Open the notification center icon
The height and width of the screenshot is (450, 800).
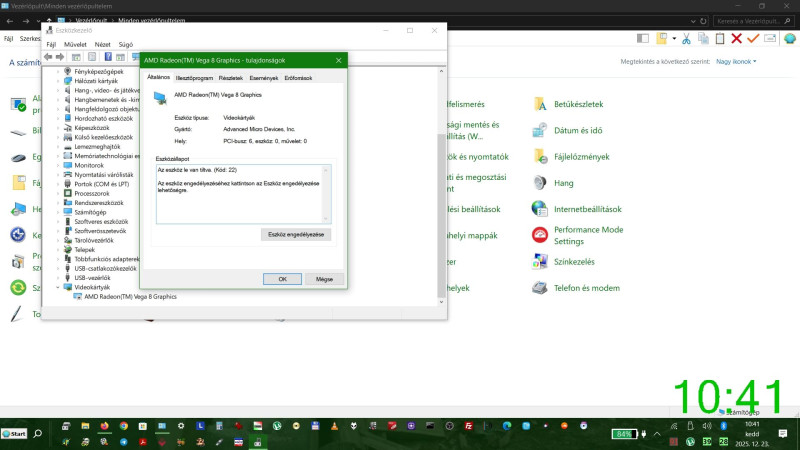[783, 434]
